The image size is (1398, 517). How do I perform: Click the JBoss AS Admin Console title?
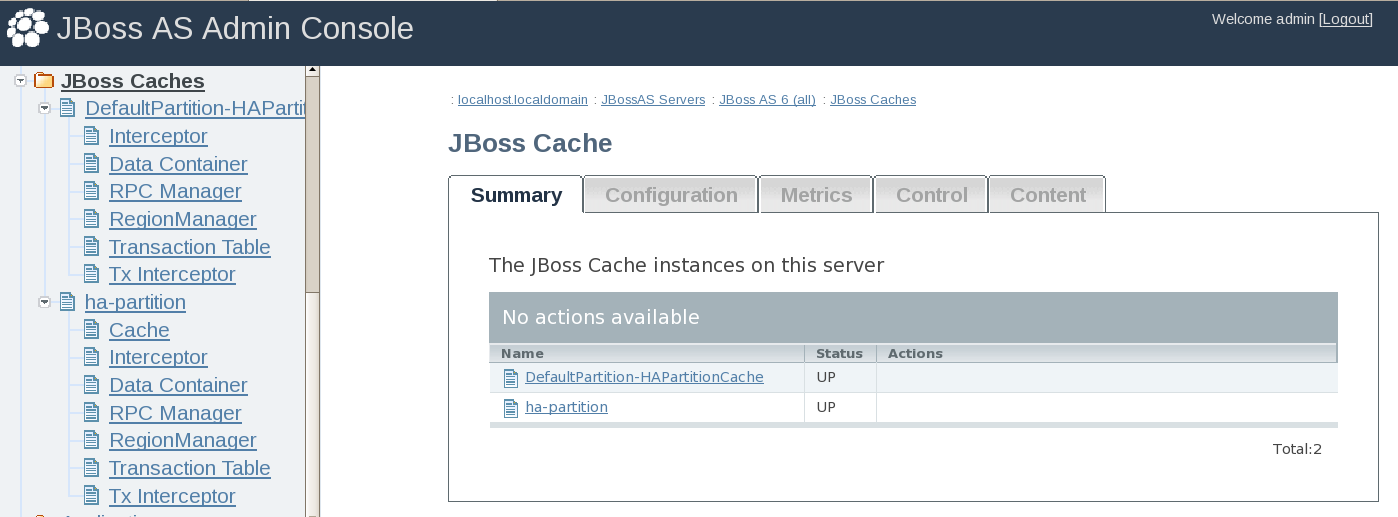235,28
